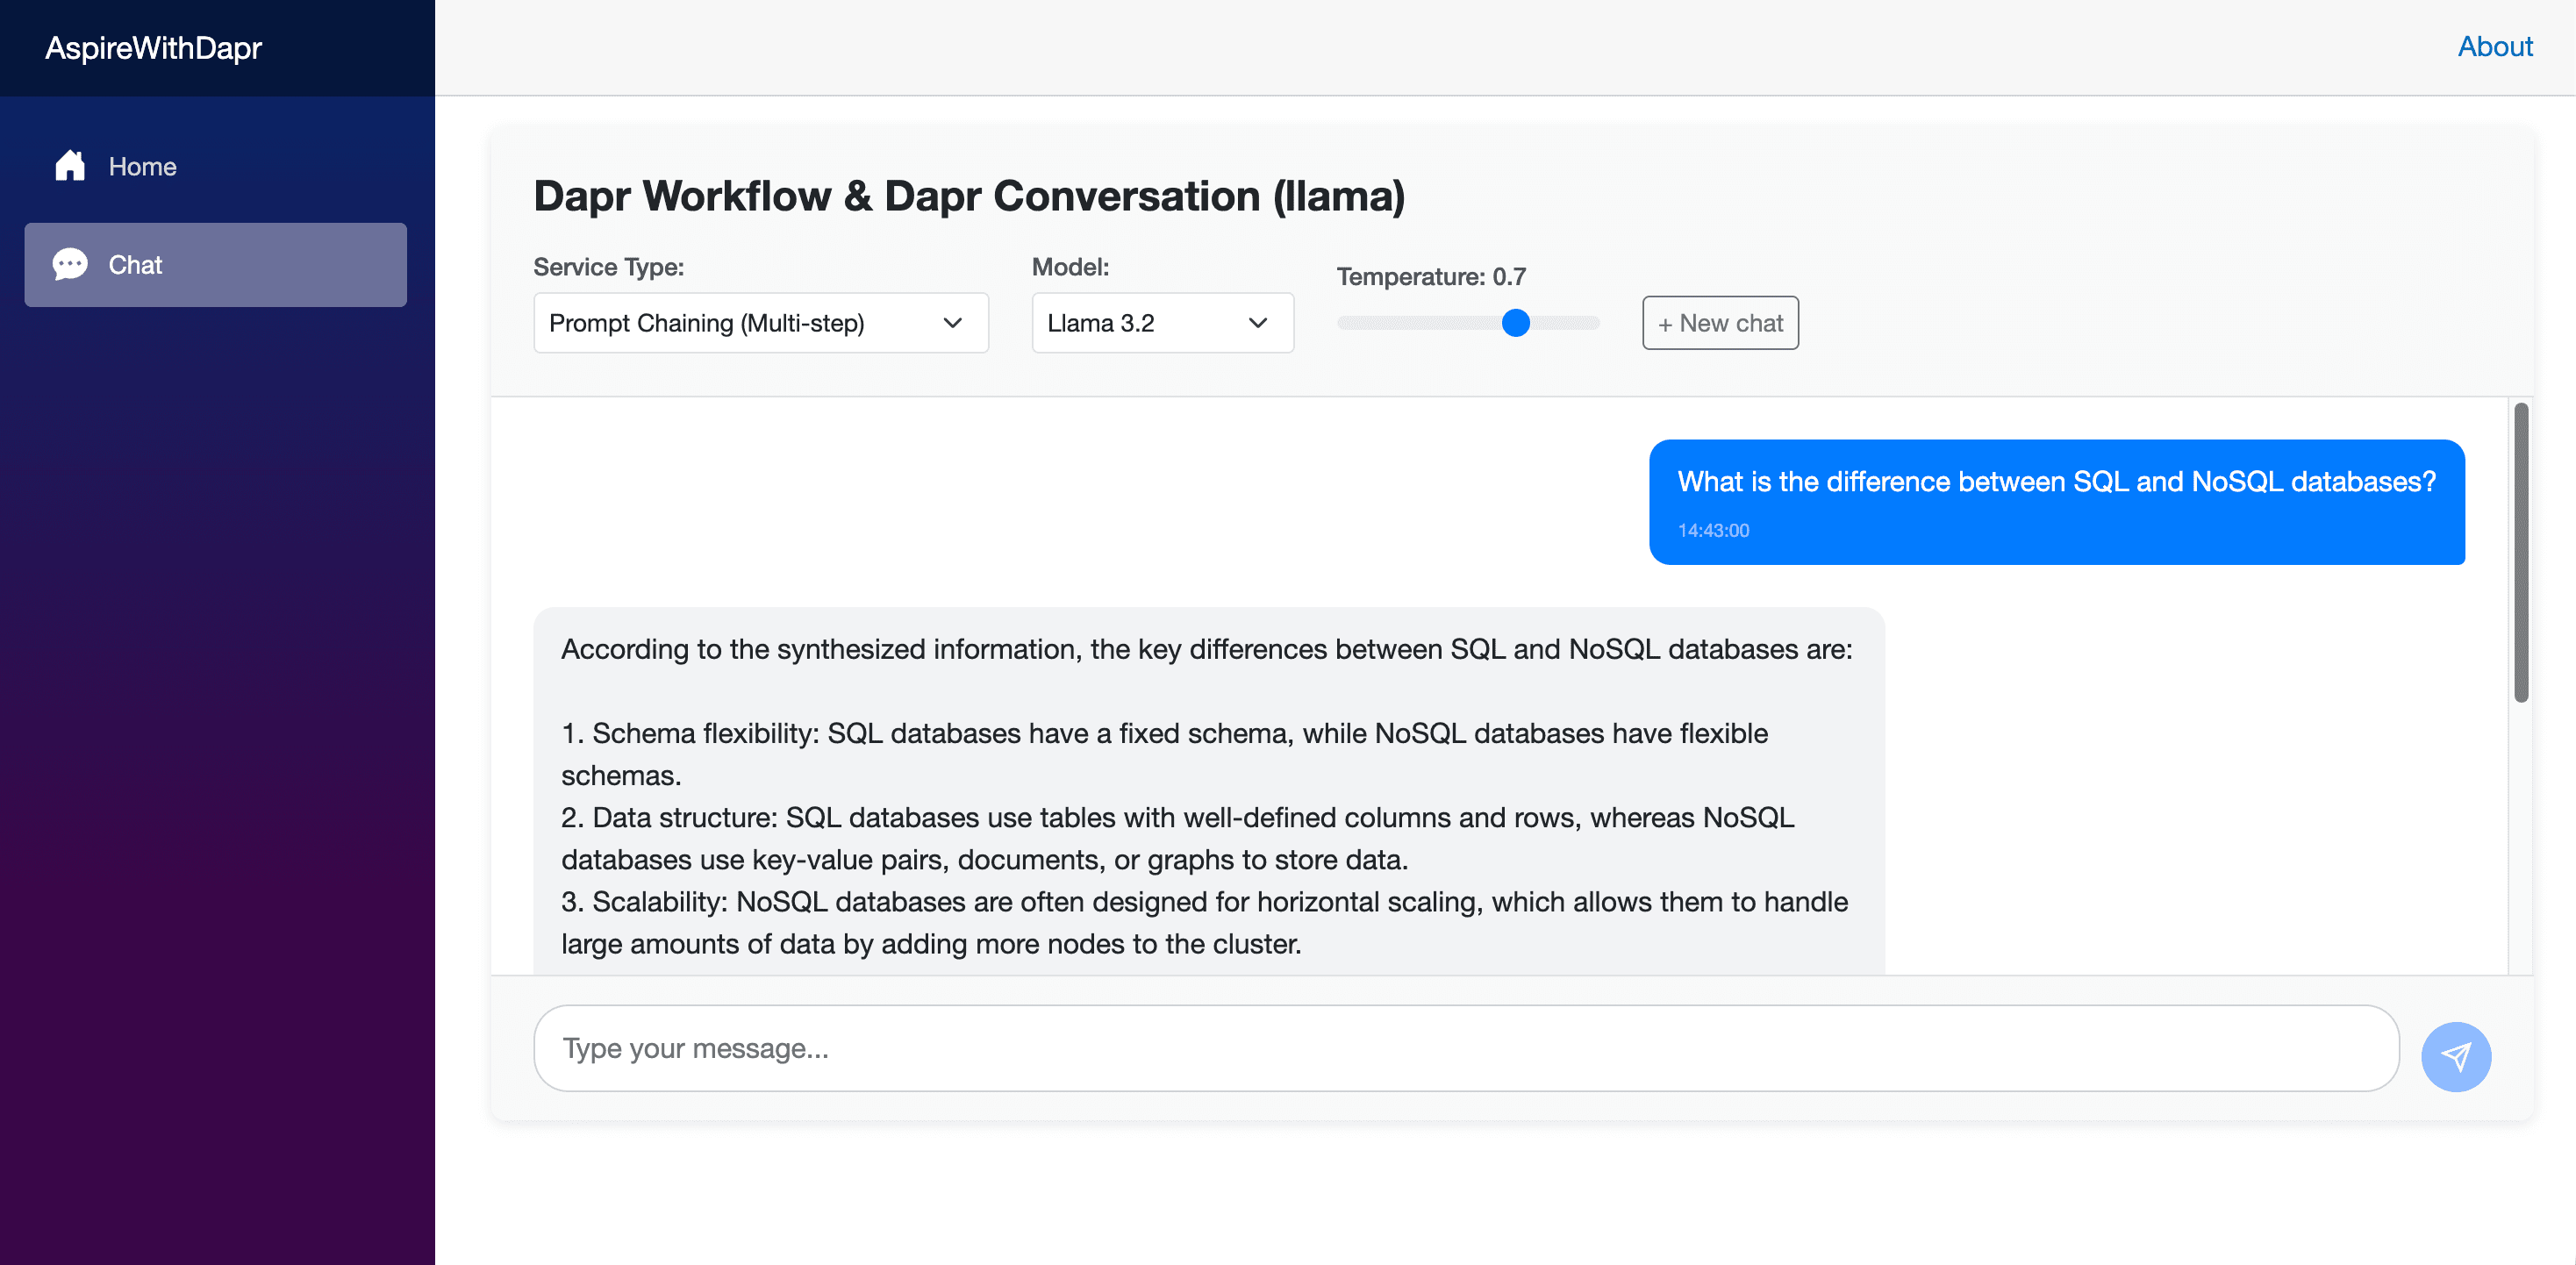Screen dimensions: 2576x1265
Task: Click the Service Type label
Action: (x=608, y=267)
